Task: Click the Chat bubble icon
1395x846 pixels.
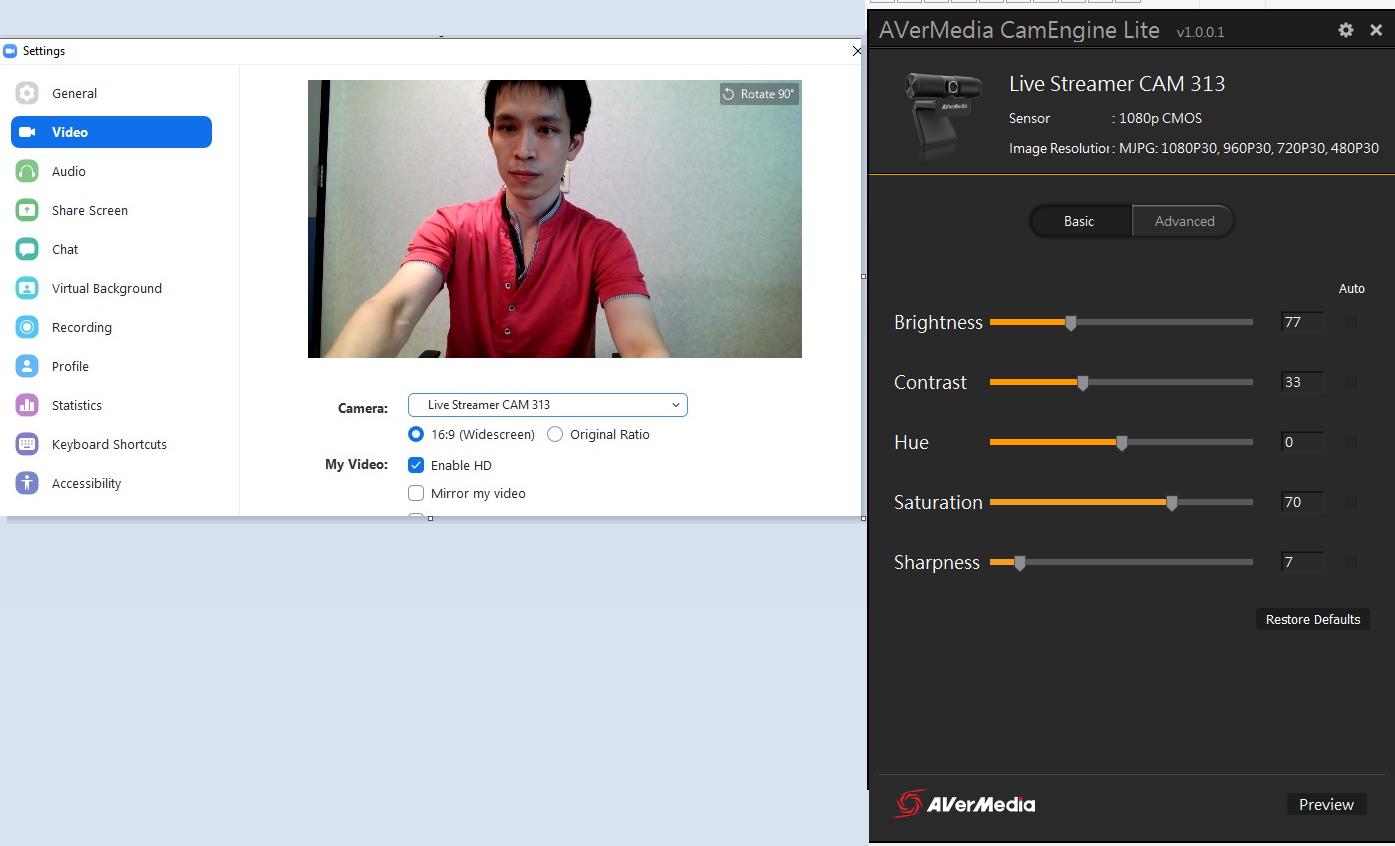Action: (27, 249)
